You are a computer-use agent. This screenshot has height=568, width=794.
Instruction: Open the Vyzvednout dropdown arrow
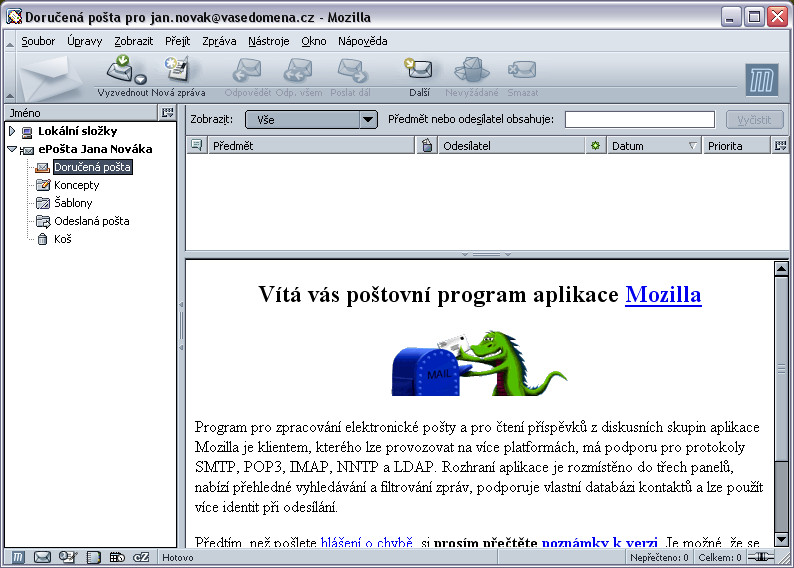pos(141,79)
